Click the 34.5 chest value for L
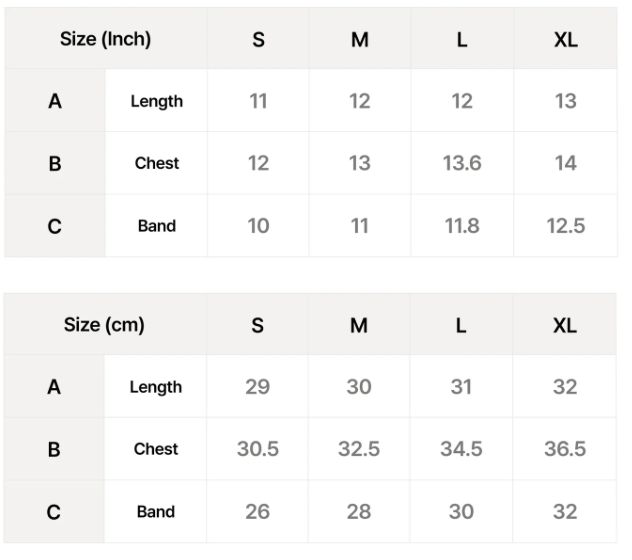The height and width of the screenshot is (560, 632). [x=461, y=449]
